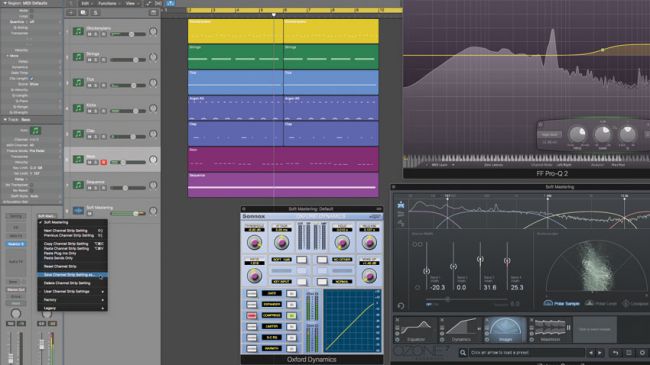Click the highlighted blue plug-in slot on left strip
The width and height of the screenshot is (650, 365).
(x=16, y=244)
